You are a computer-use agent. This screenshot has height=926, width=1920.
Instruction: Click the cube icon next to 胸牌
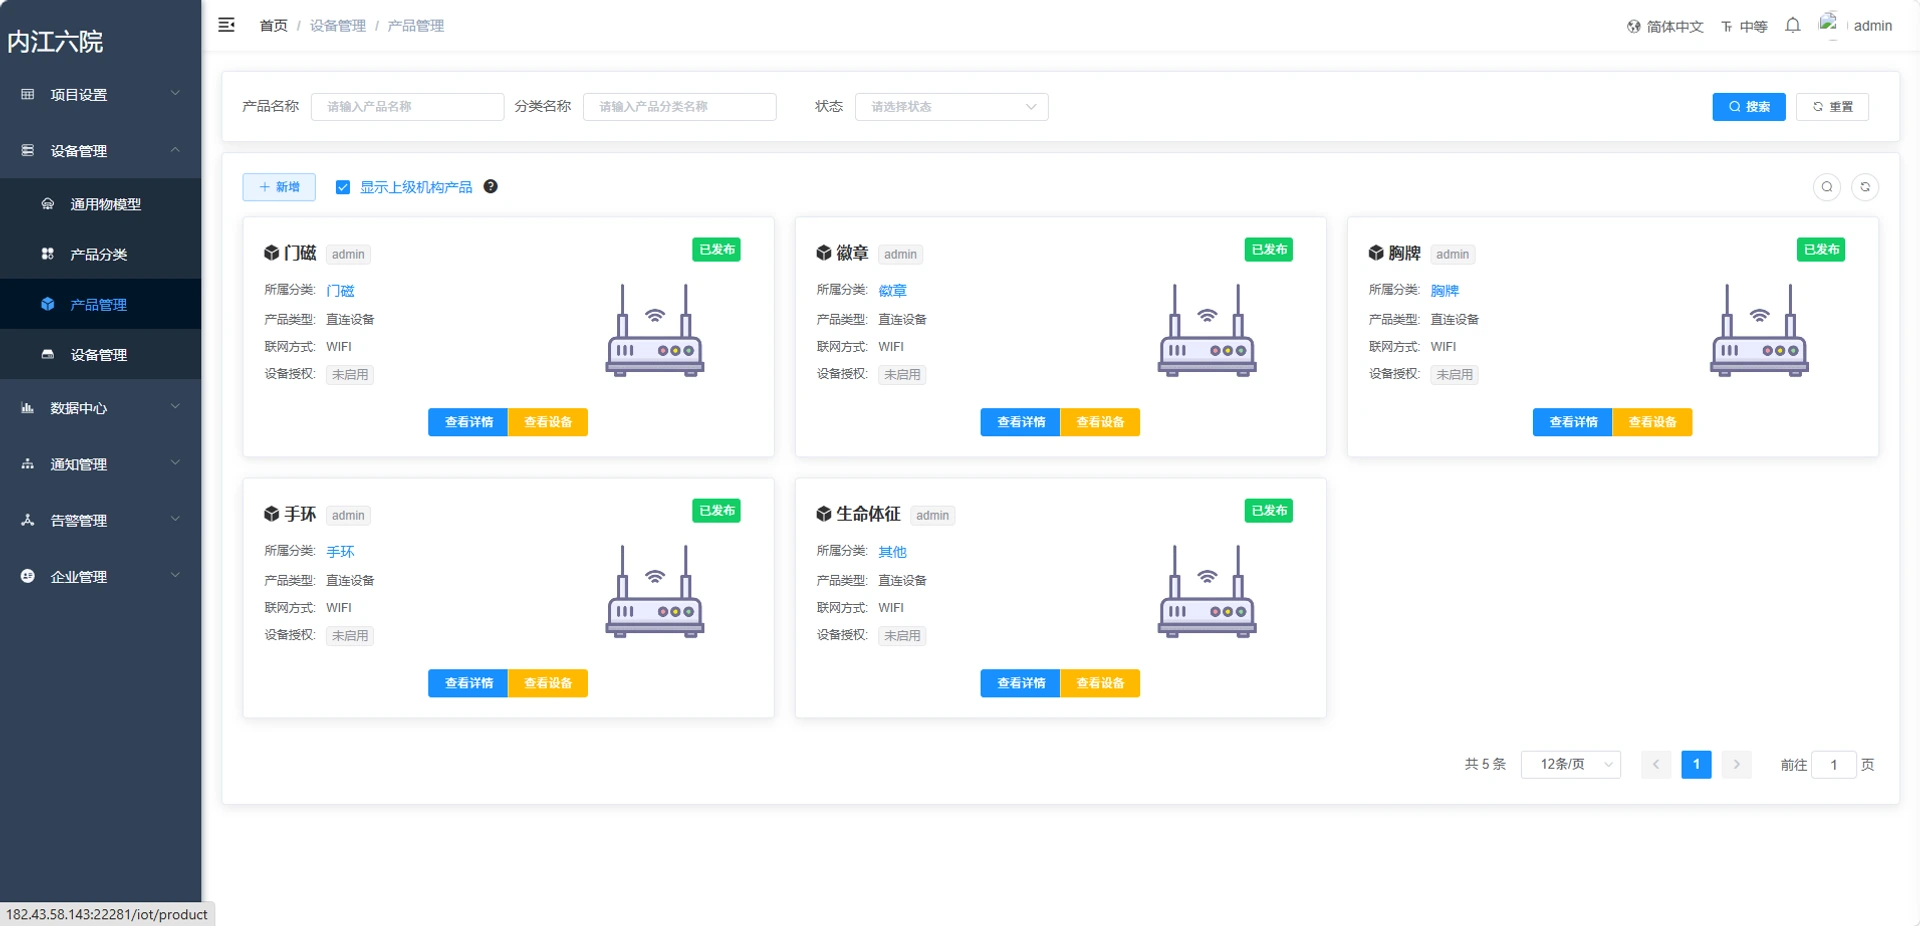(1376, 253)
